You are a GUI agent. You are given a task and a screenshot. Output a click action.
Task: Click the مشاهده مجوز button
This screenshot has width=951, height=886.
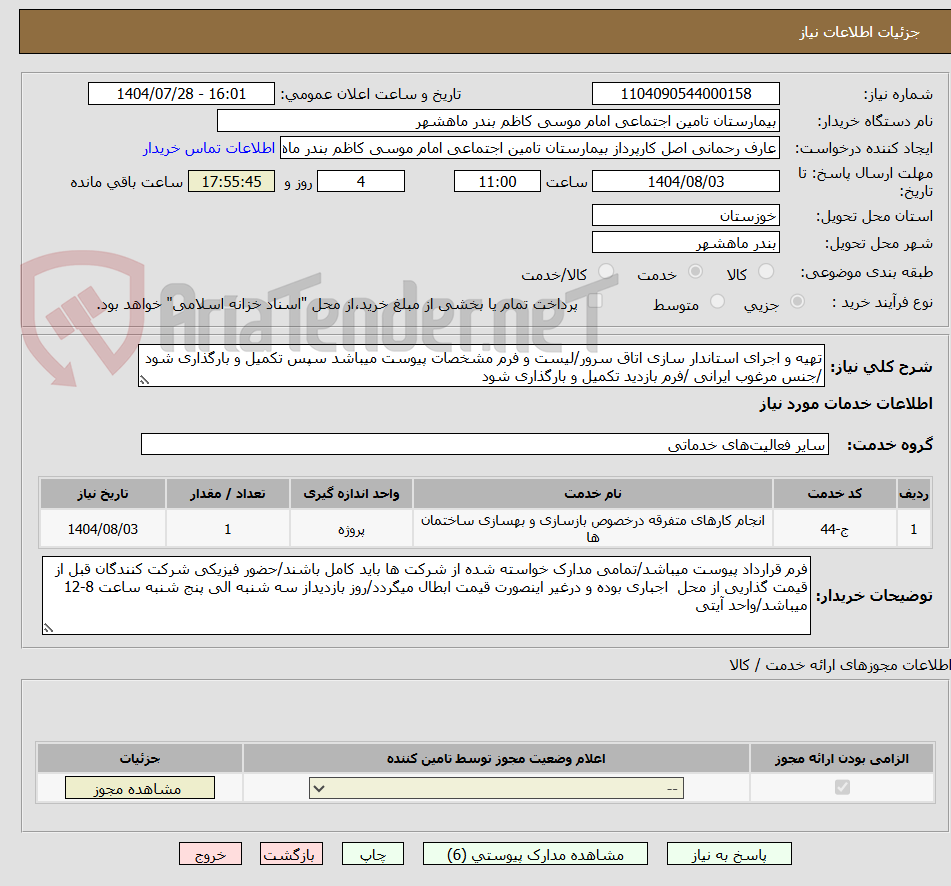[x=139, y=787]
